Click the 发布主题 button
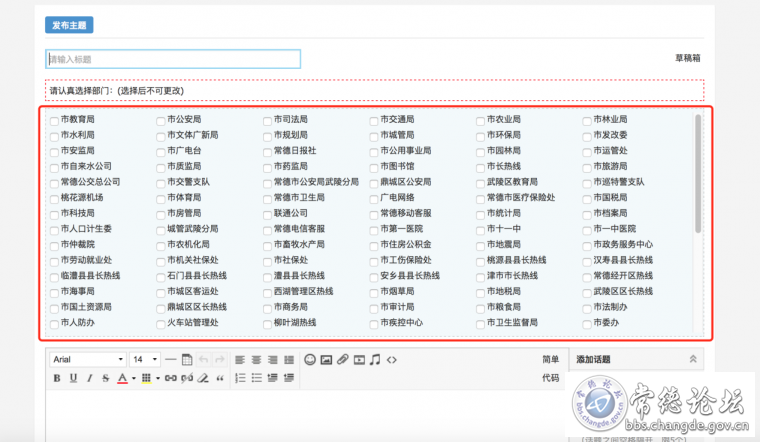 tap(69, 25)
